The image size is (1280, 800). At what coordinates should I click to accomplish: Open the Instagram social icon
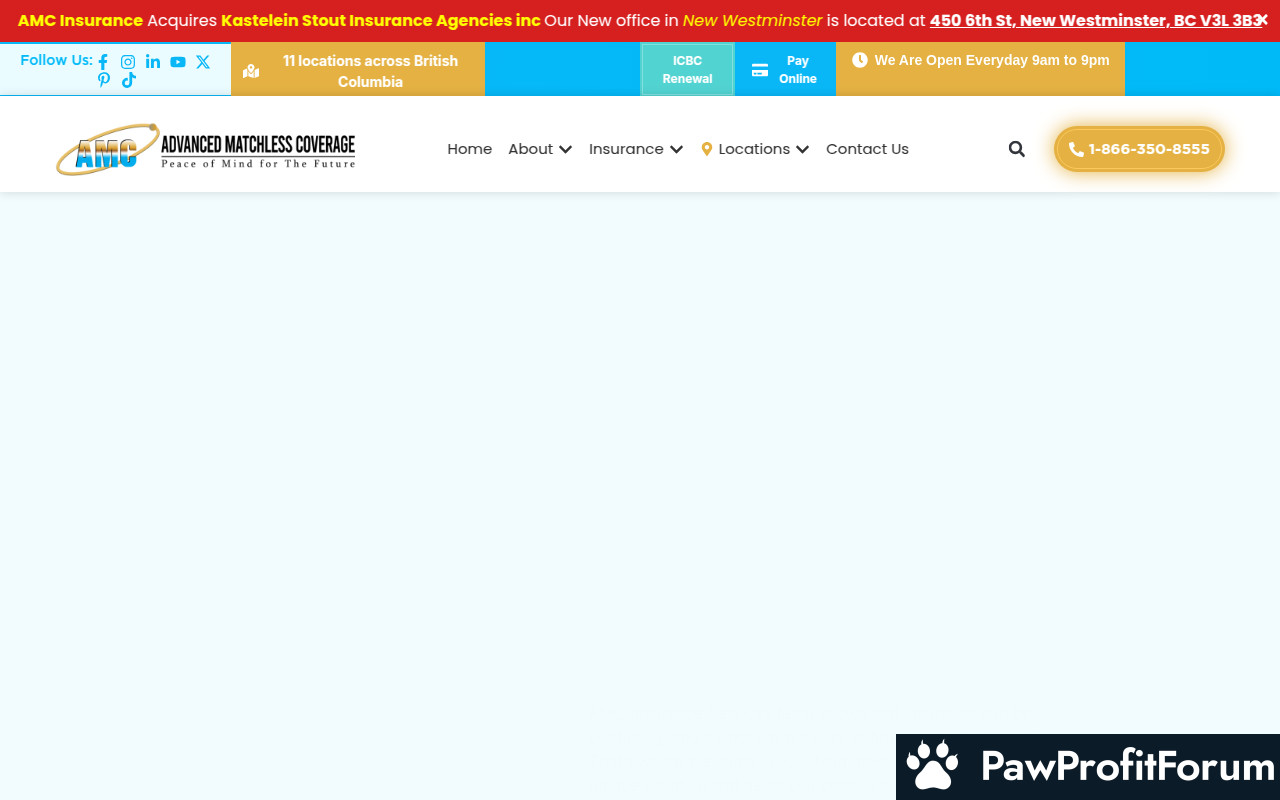click(x=128, y=62)
